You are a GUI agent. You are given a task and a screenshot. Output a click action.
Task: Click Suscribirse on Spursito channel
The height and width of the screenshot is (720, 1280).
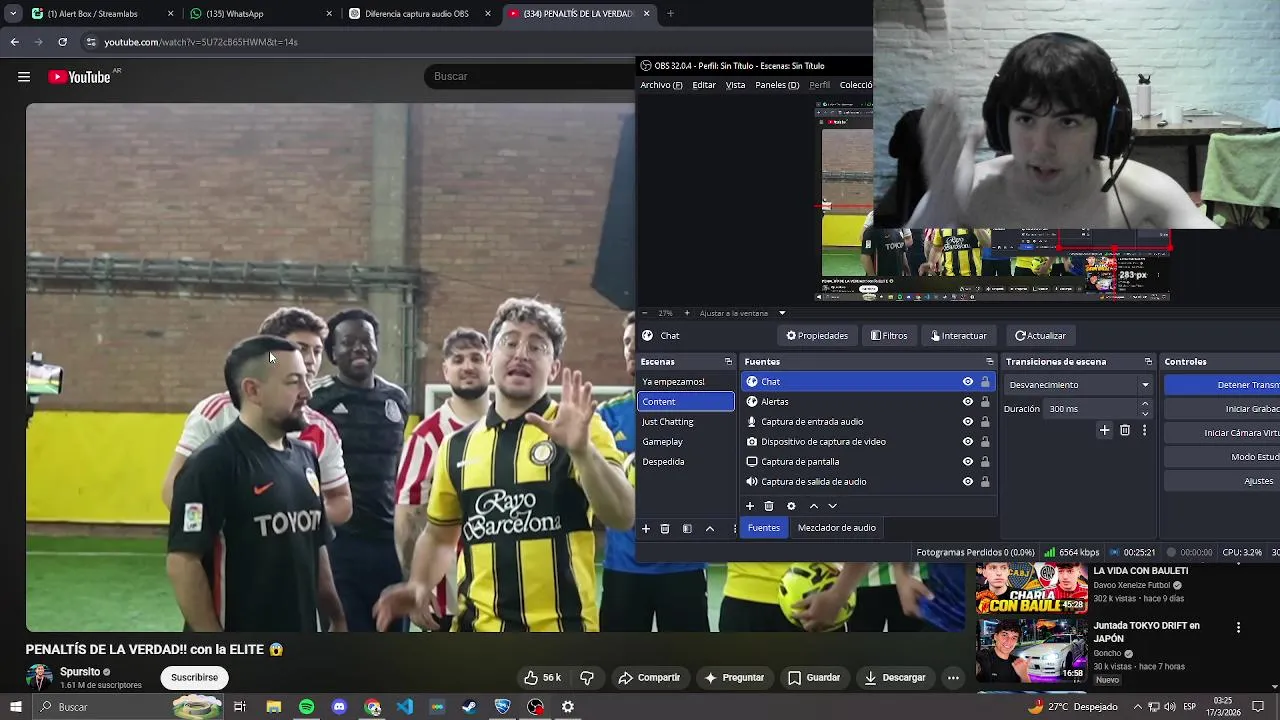pyautogui.click(x=194, y=678)
